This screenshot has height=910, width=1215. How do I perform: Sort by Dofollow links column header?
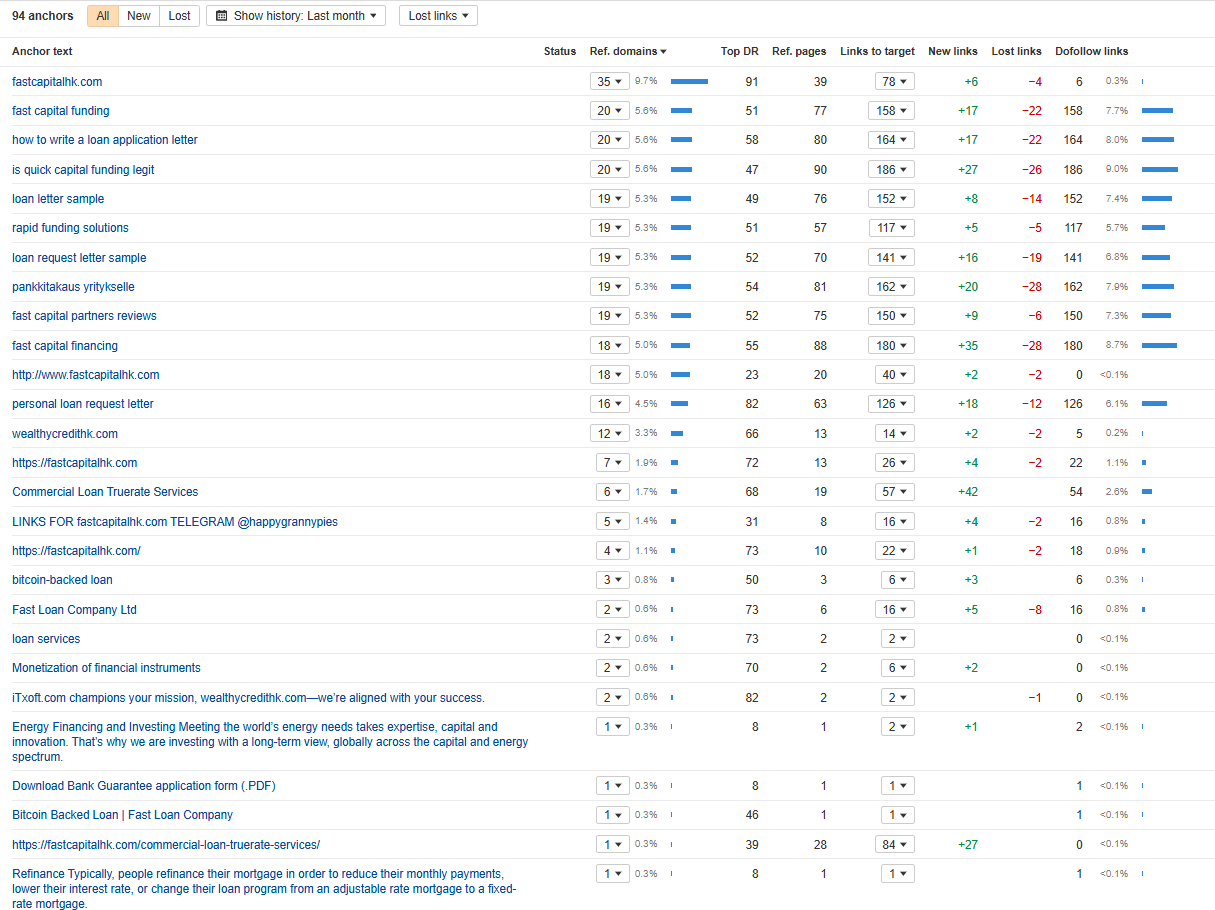1091,52
